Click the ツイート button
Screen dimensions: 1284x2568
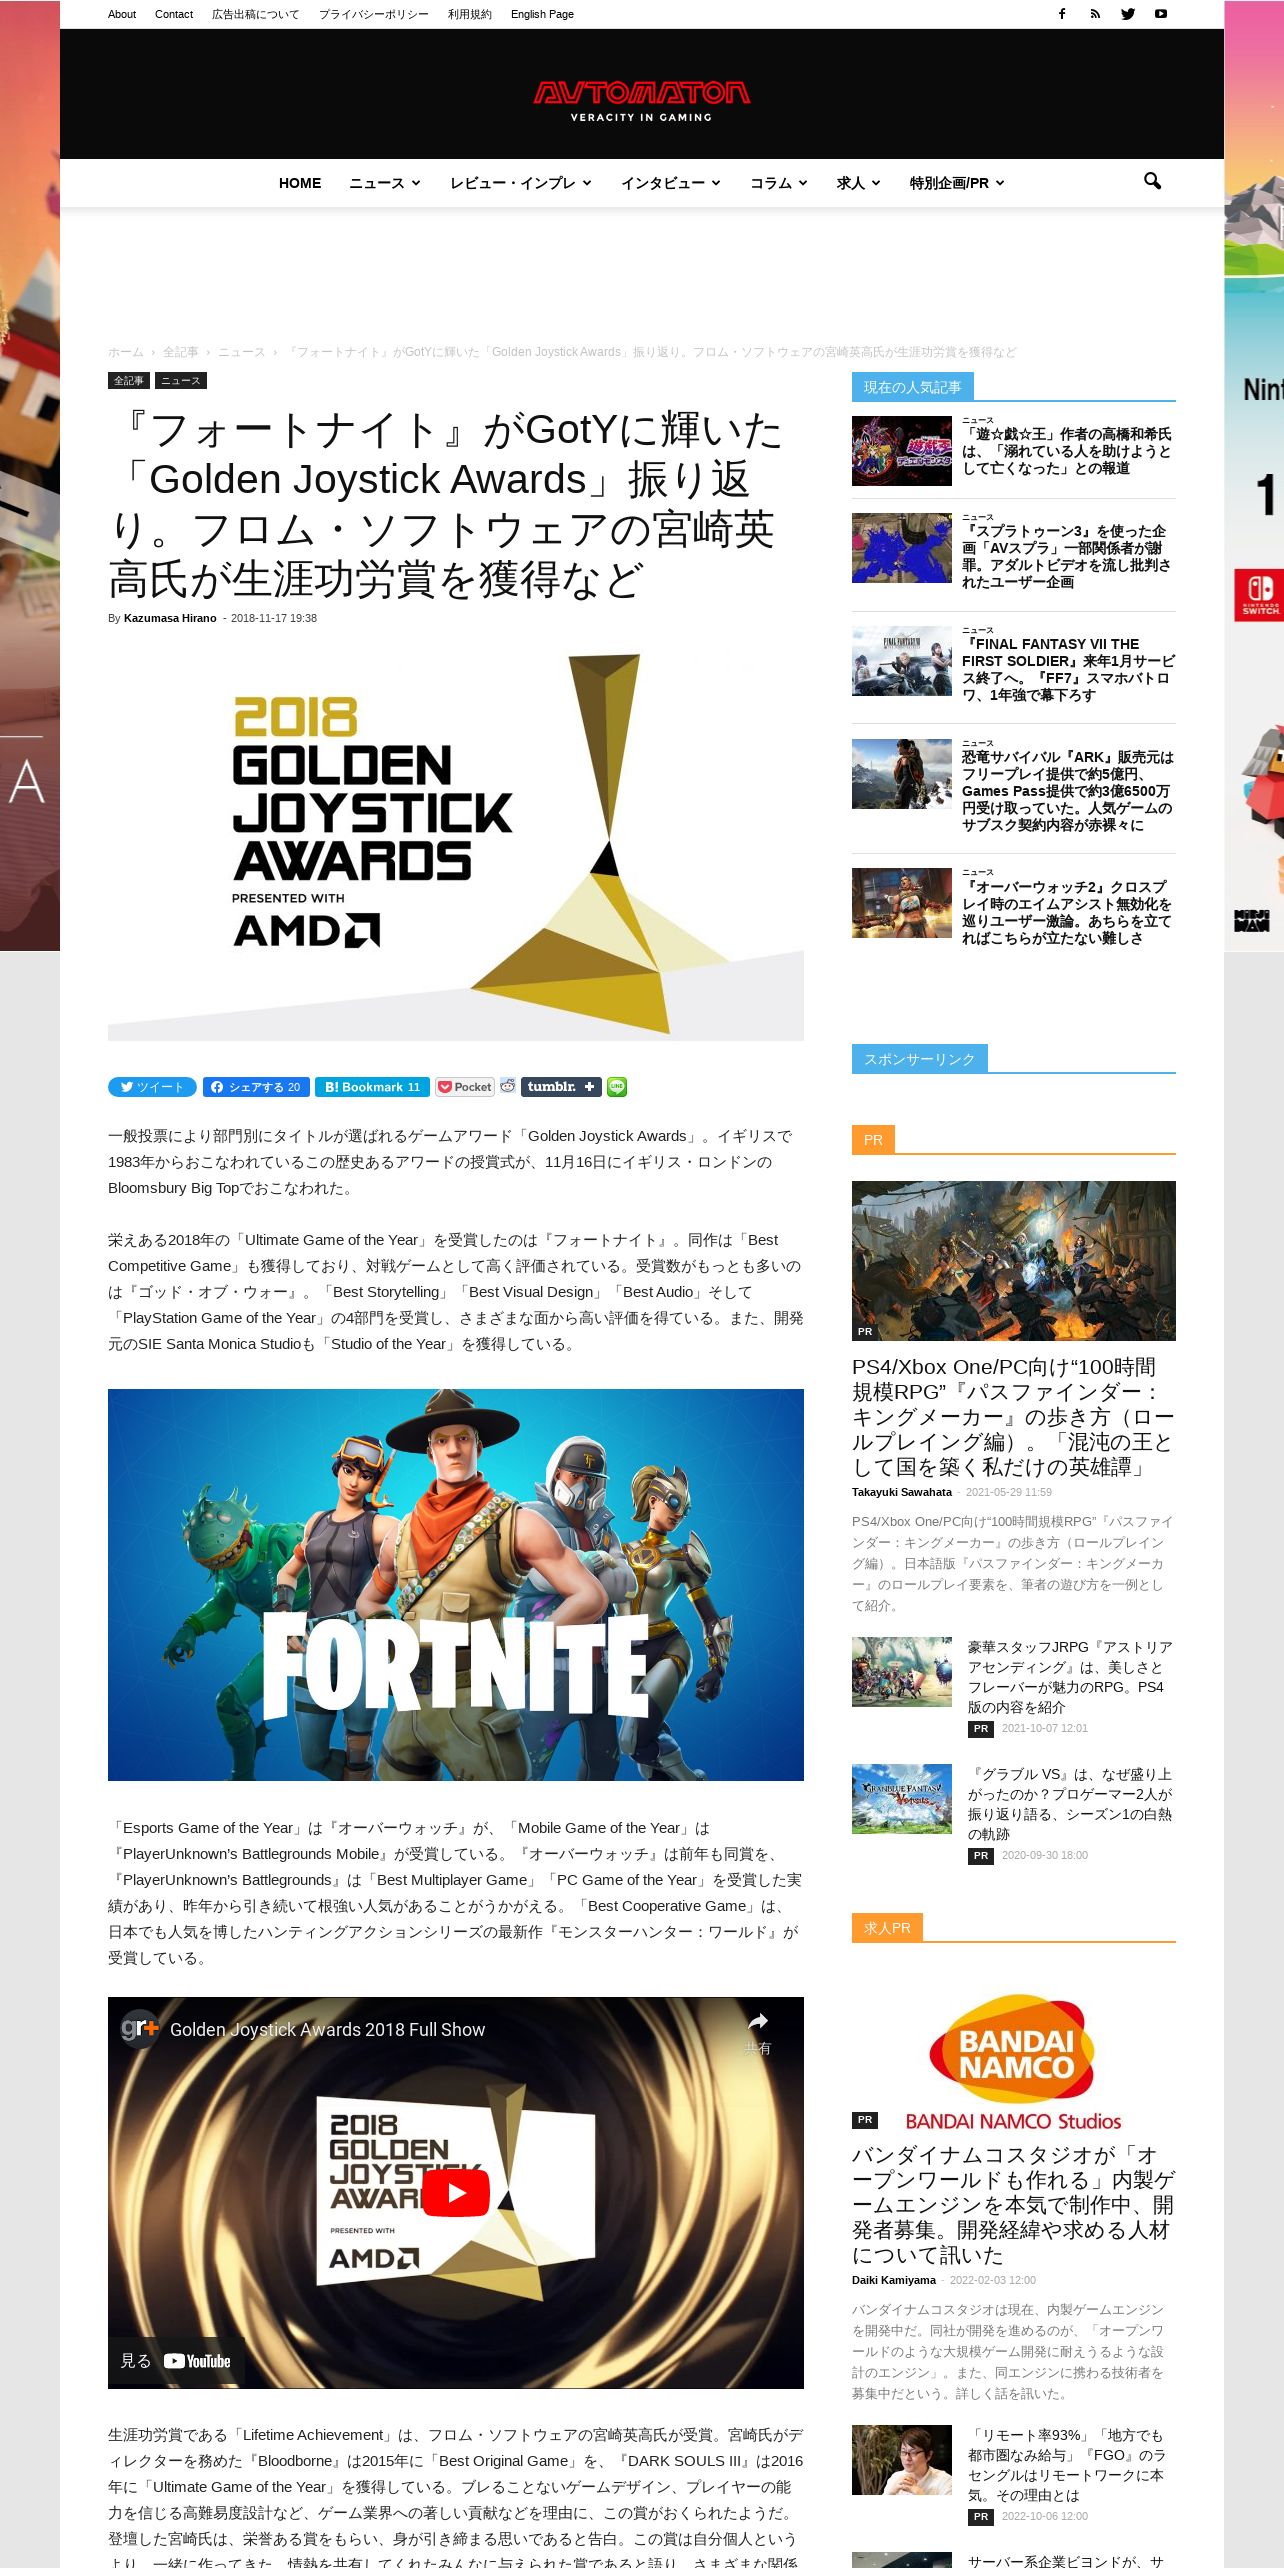152,1087
